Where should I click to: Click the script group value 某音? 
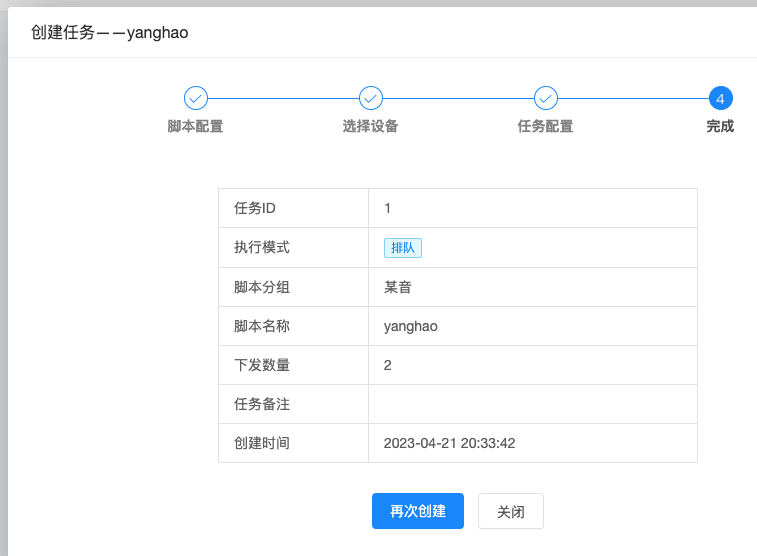point(398,287)
